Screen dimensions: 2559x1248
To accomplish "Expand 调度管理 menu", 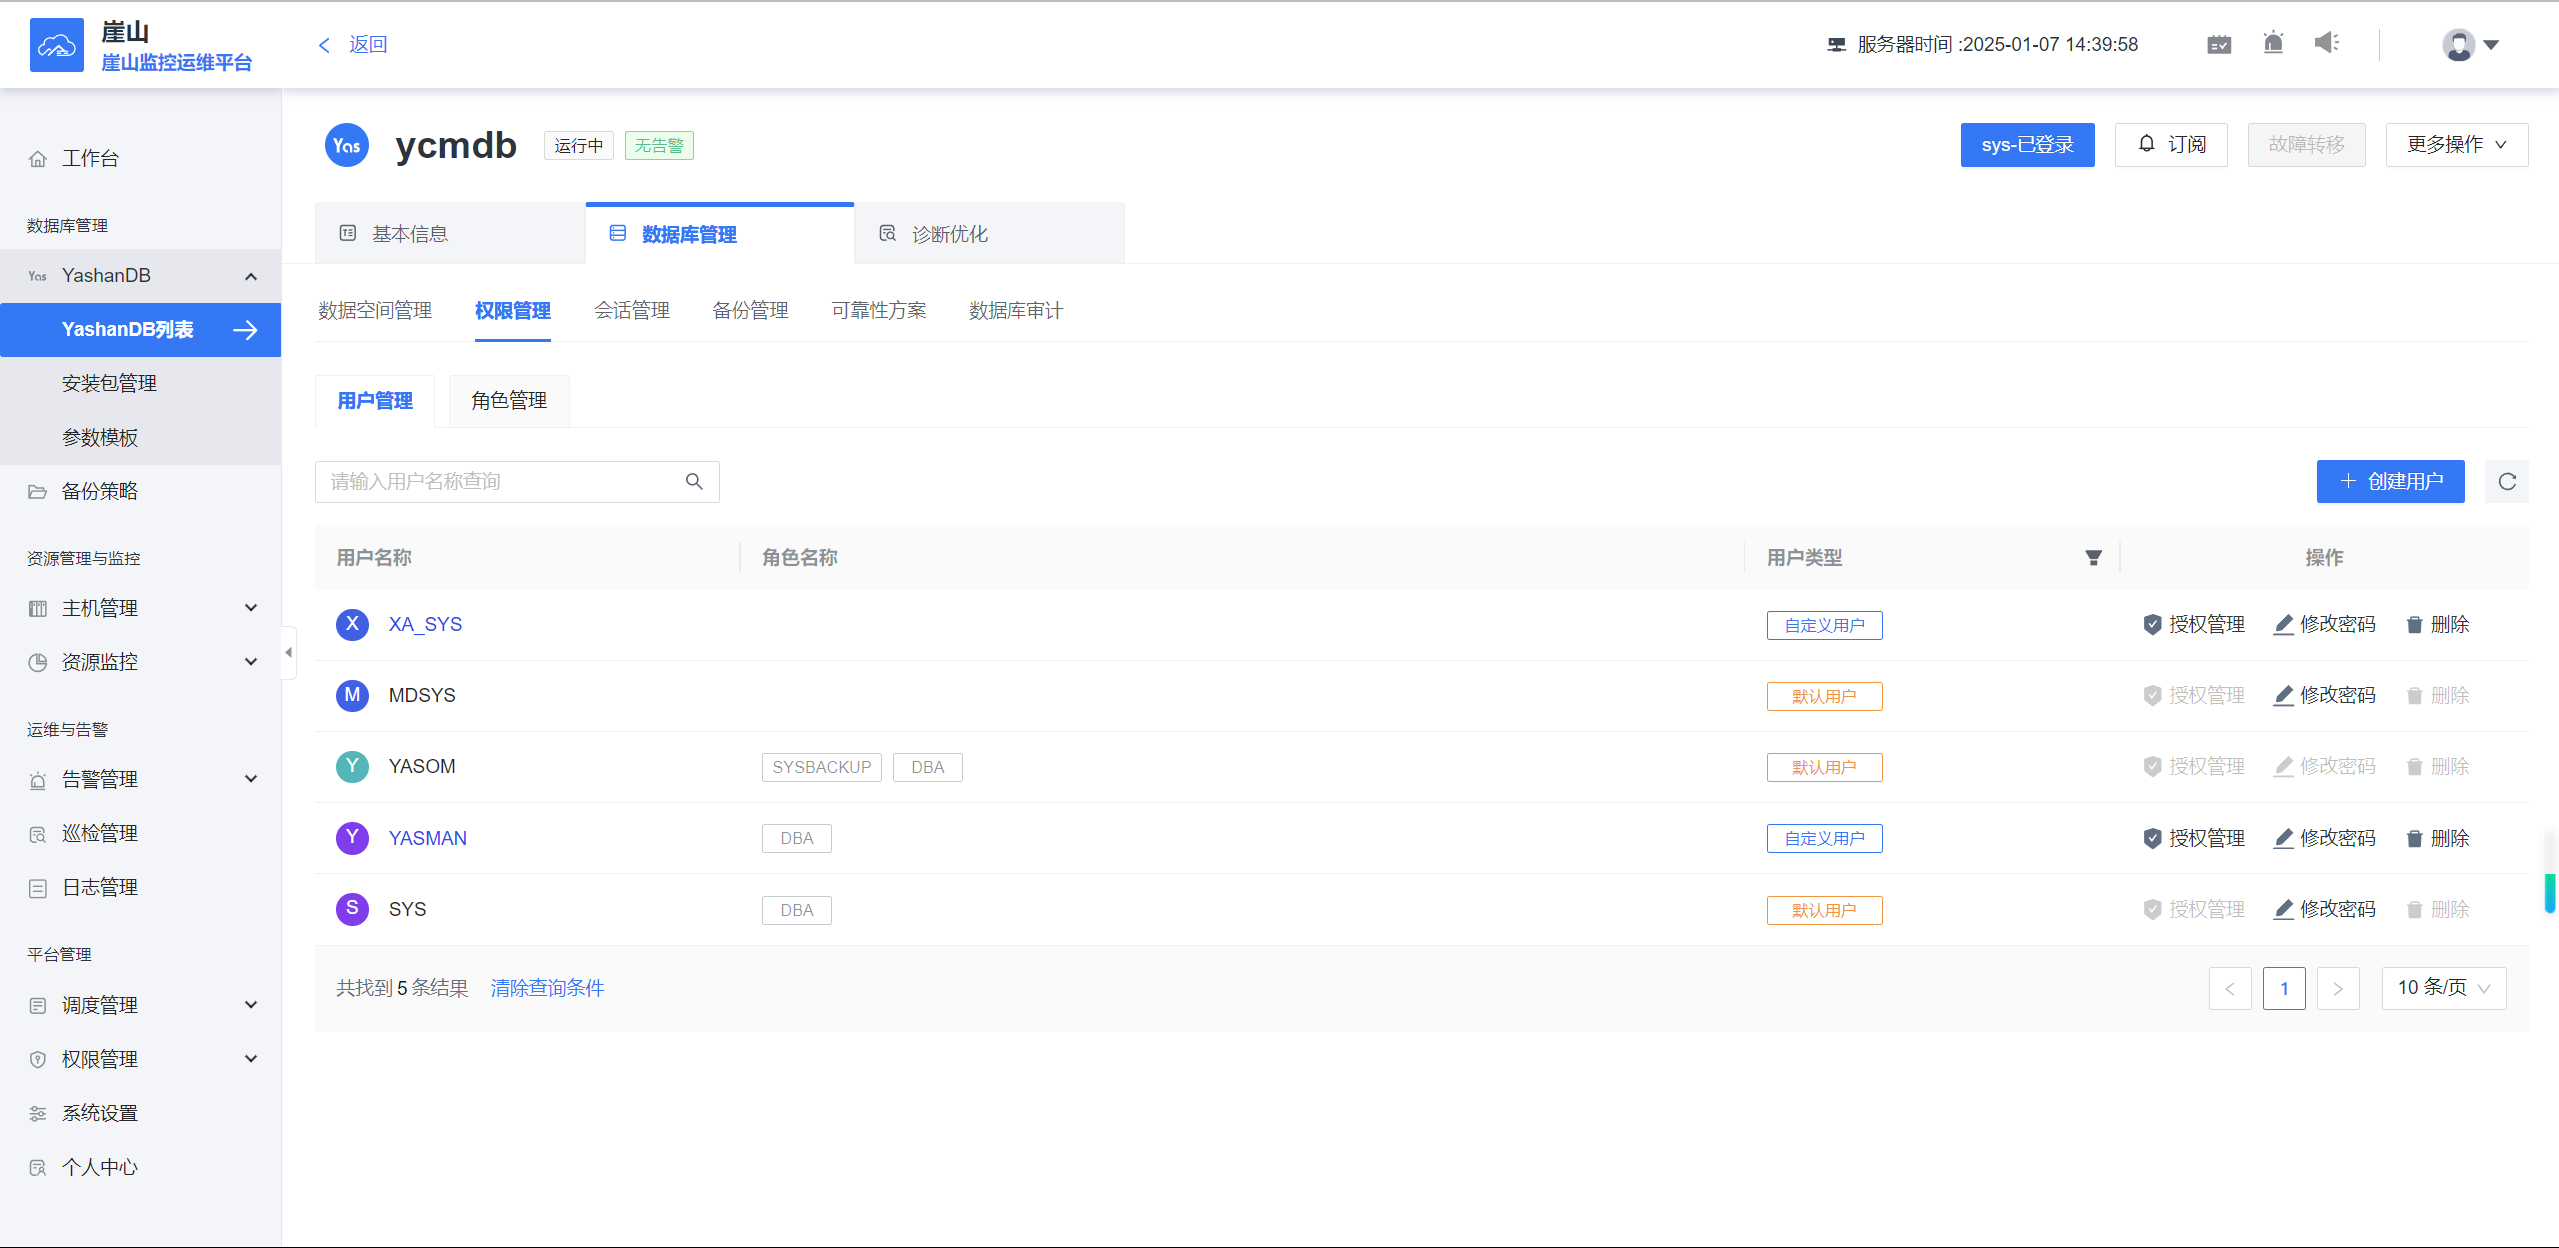I will point(140,1006).
